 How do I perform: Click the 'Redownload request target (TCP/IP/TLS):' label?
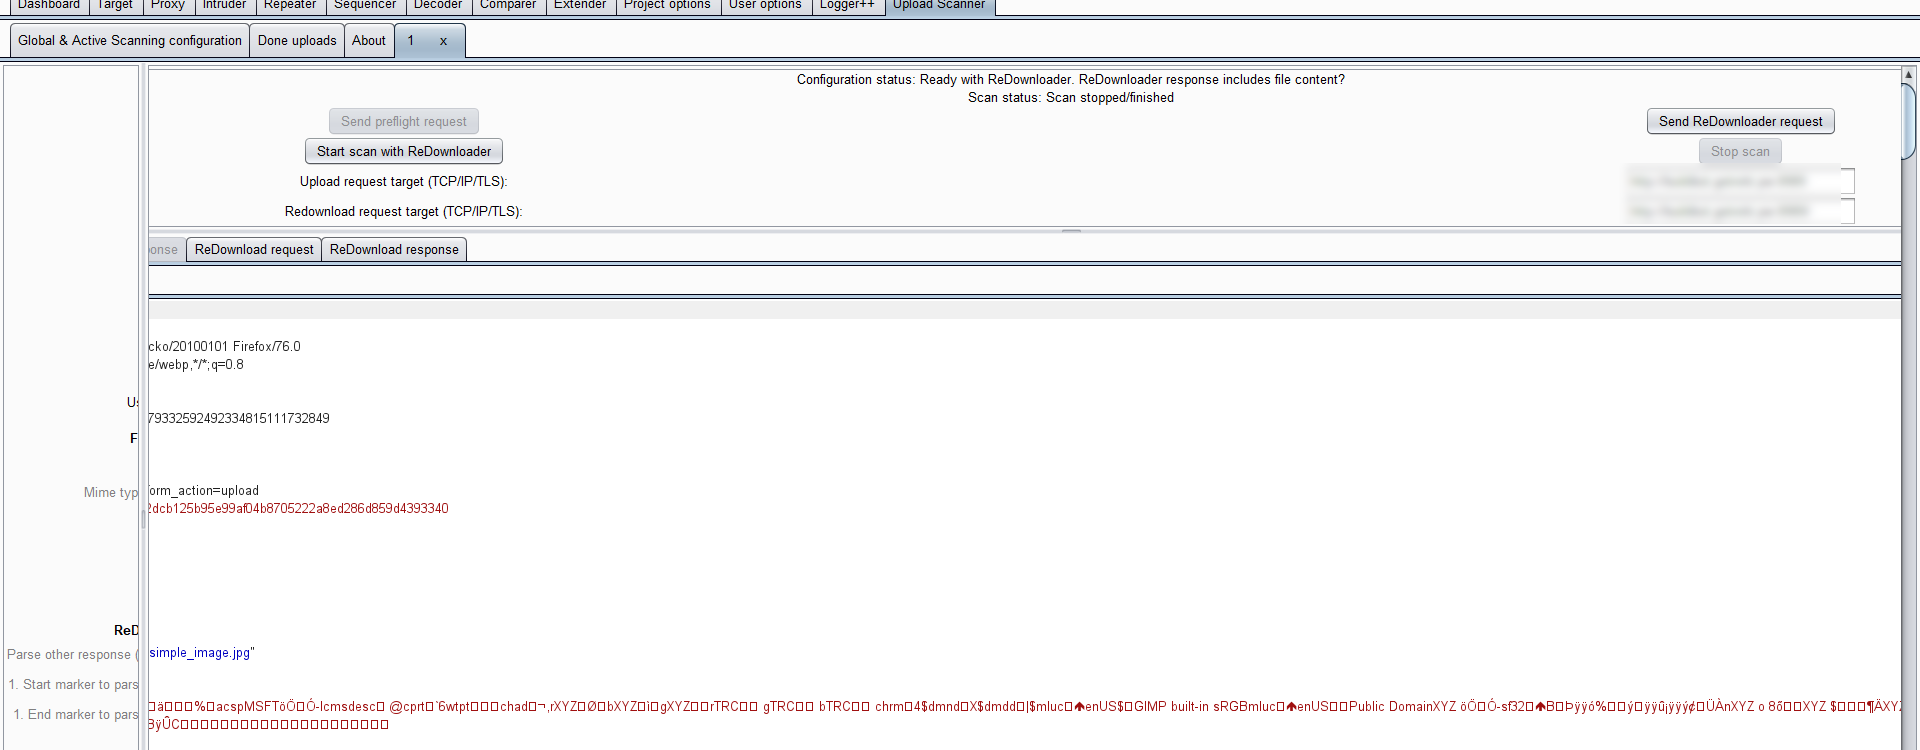pyautogui.click(x=404, y=212)
